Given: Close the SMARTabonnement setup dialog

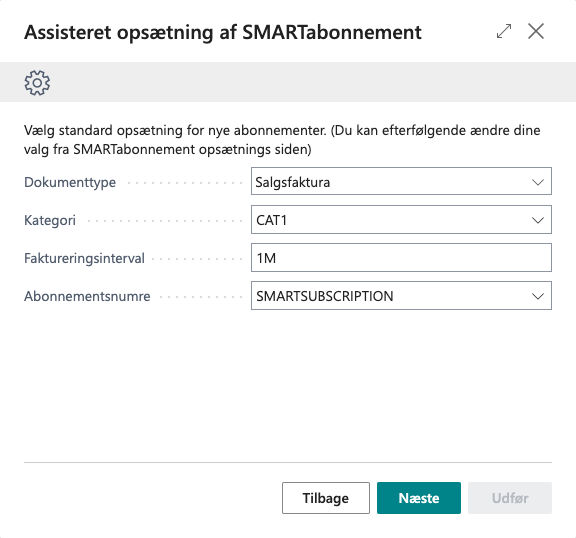Looking at the screenshot, I should (536, 31).
